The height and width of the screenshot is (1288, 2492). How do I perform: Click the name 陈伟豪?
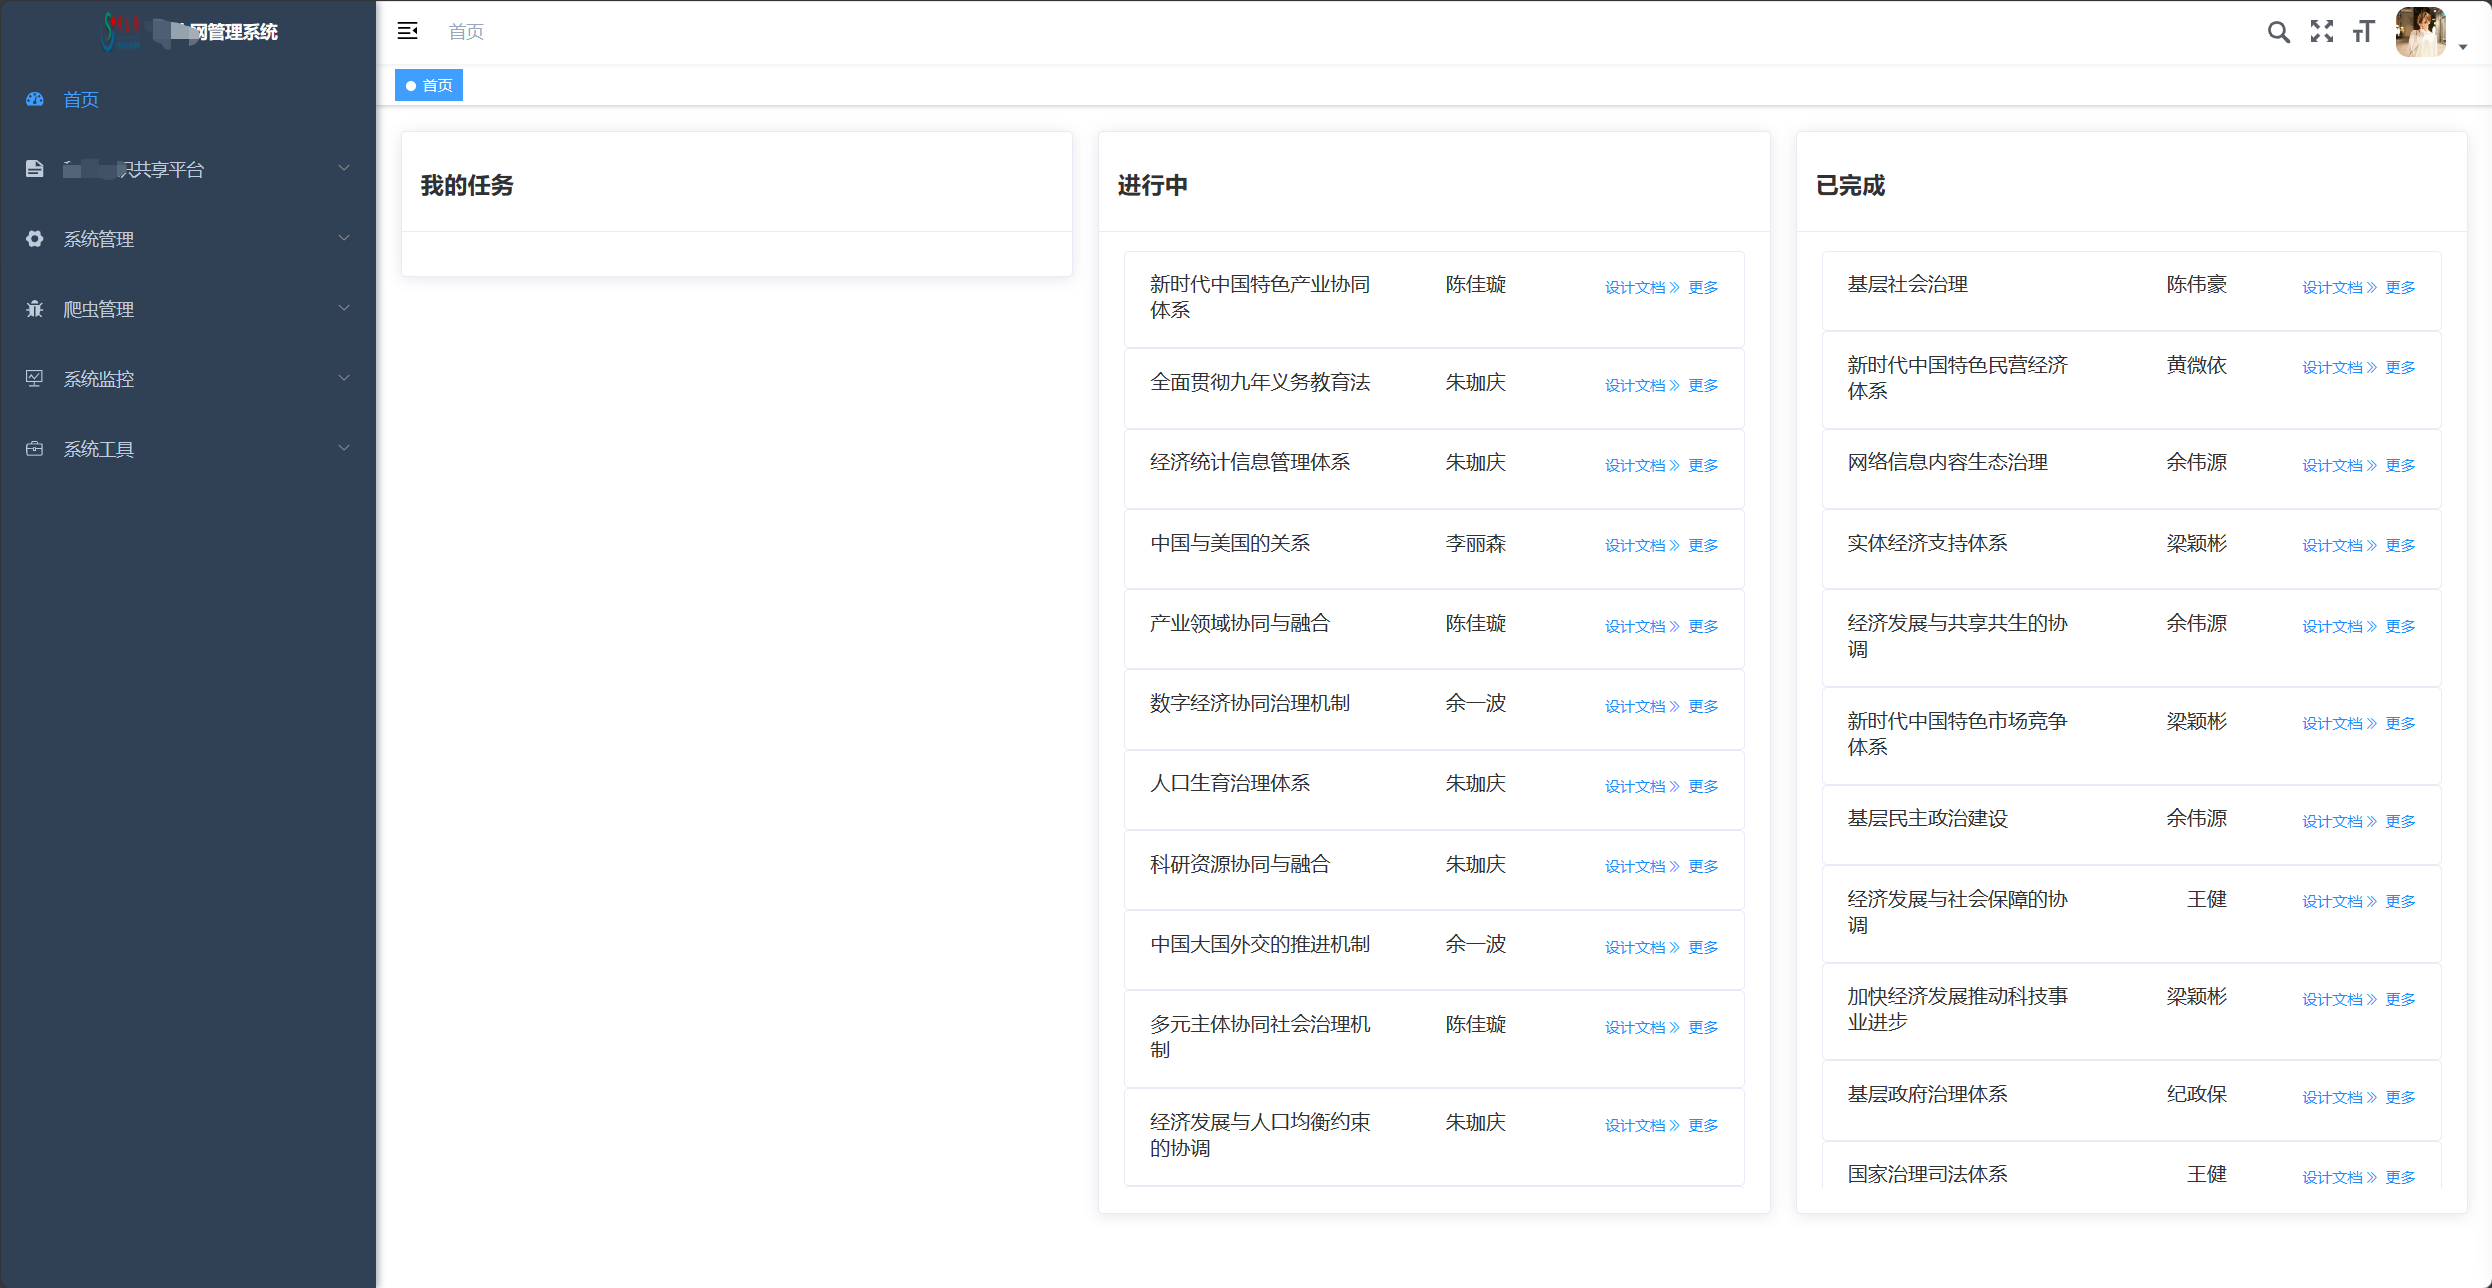click(x=2197, y=284)
